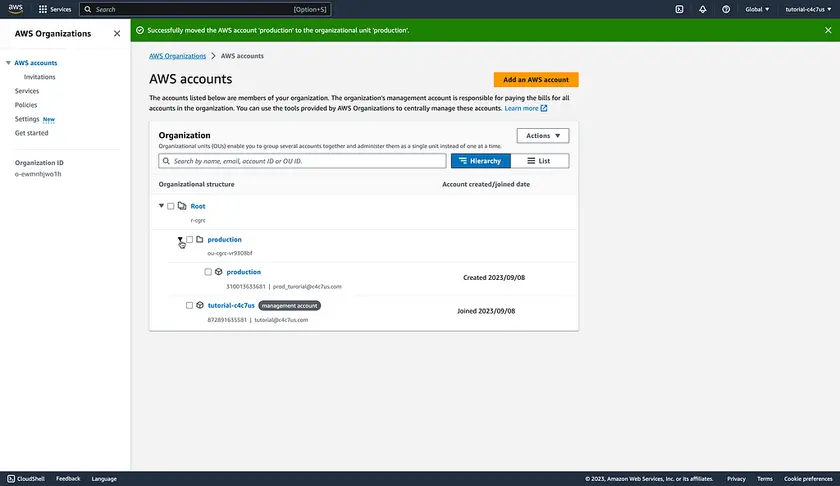Collapse the production OU node

pos(180,240)
